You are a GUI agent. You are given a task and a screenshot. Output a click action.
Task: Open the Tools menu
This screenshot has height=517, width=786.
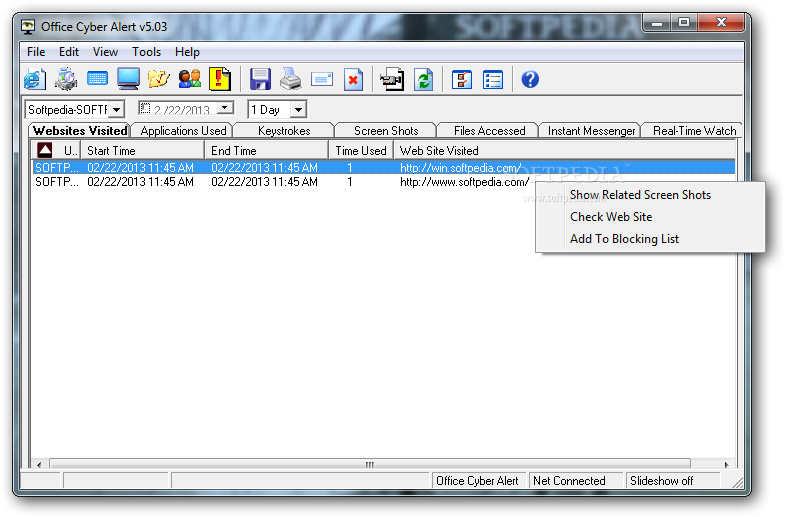point(146,52)
